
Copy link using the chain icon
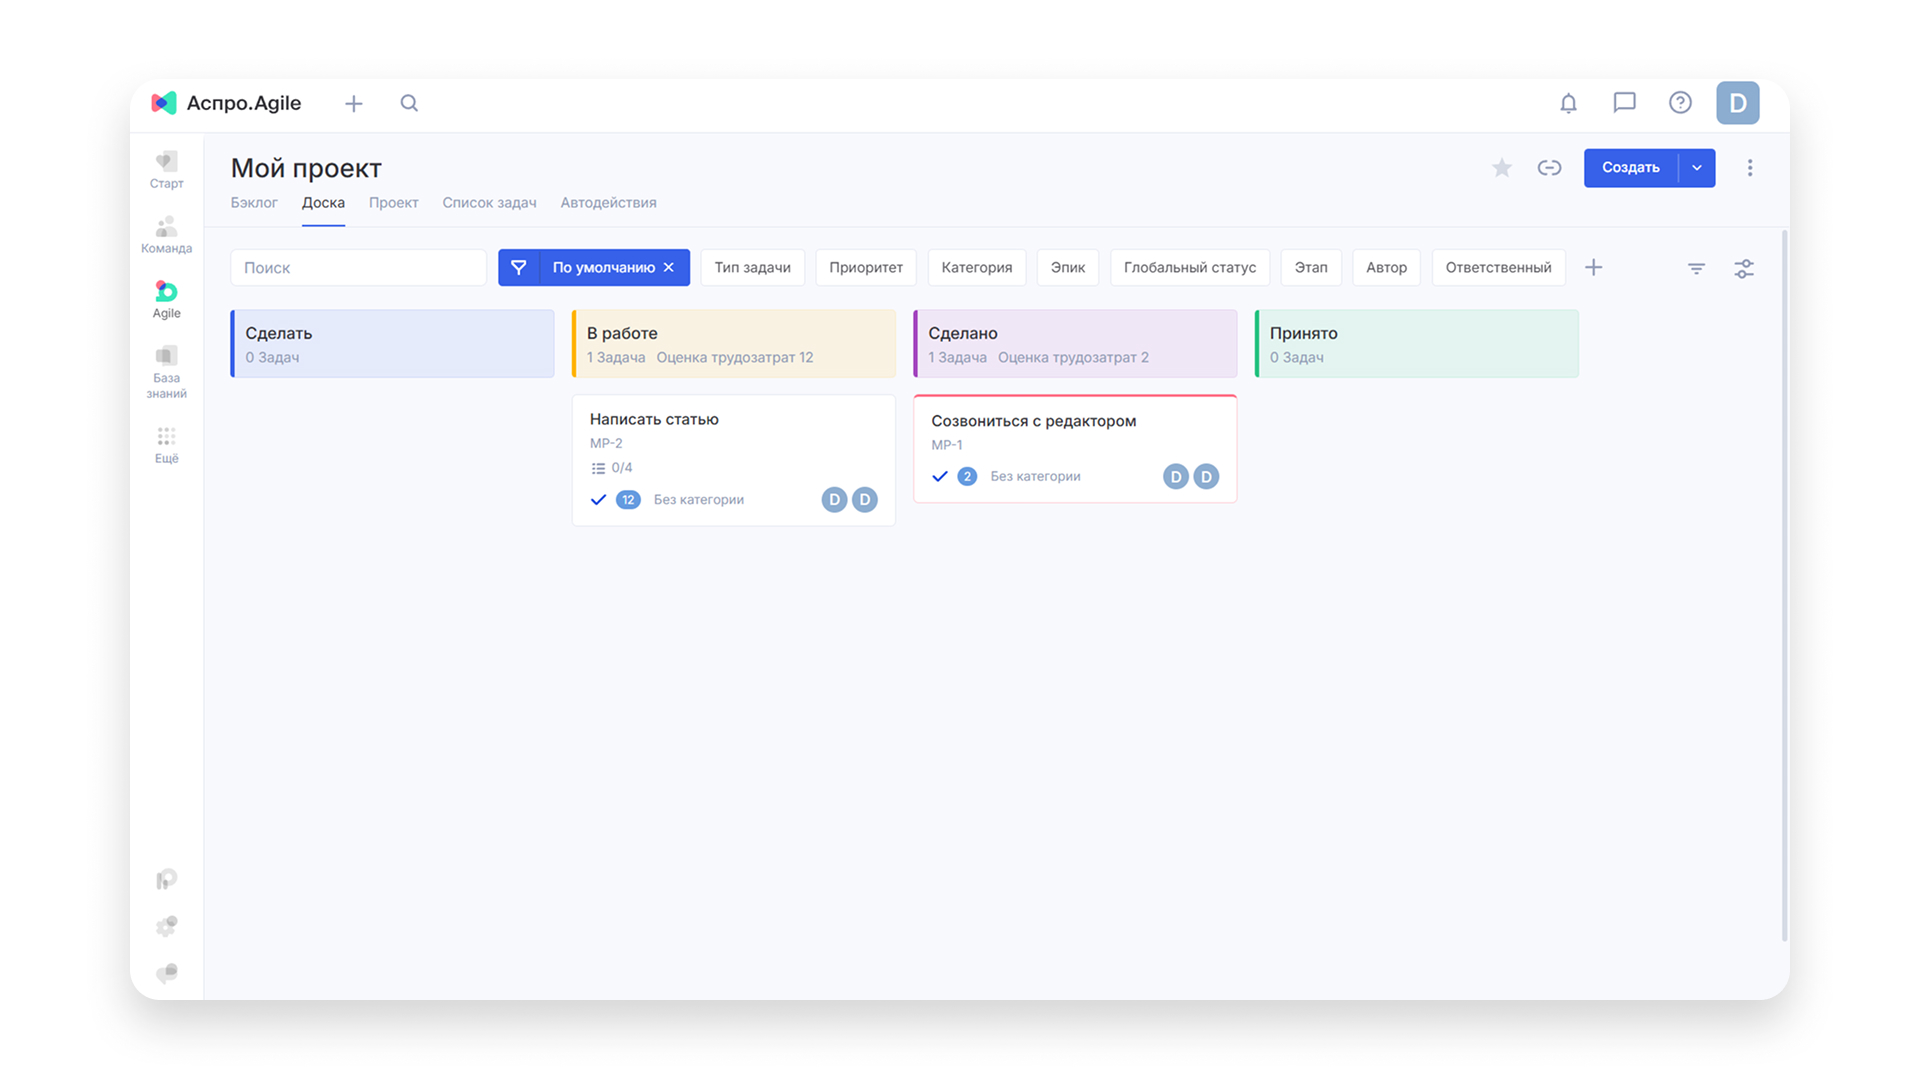[1550, 168]
